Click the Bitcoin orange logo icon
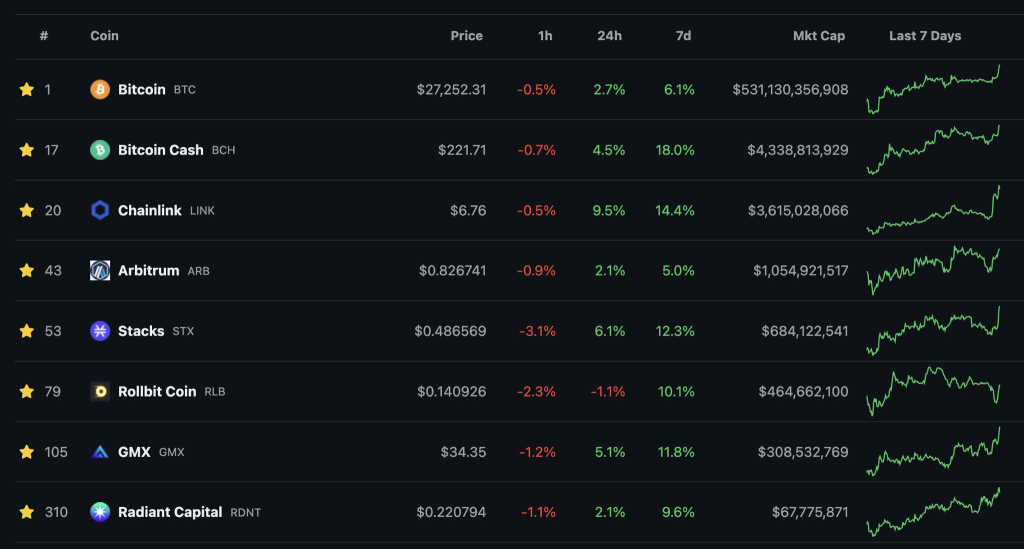 [100, 89]
